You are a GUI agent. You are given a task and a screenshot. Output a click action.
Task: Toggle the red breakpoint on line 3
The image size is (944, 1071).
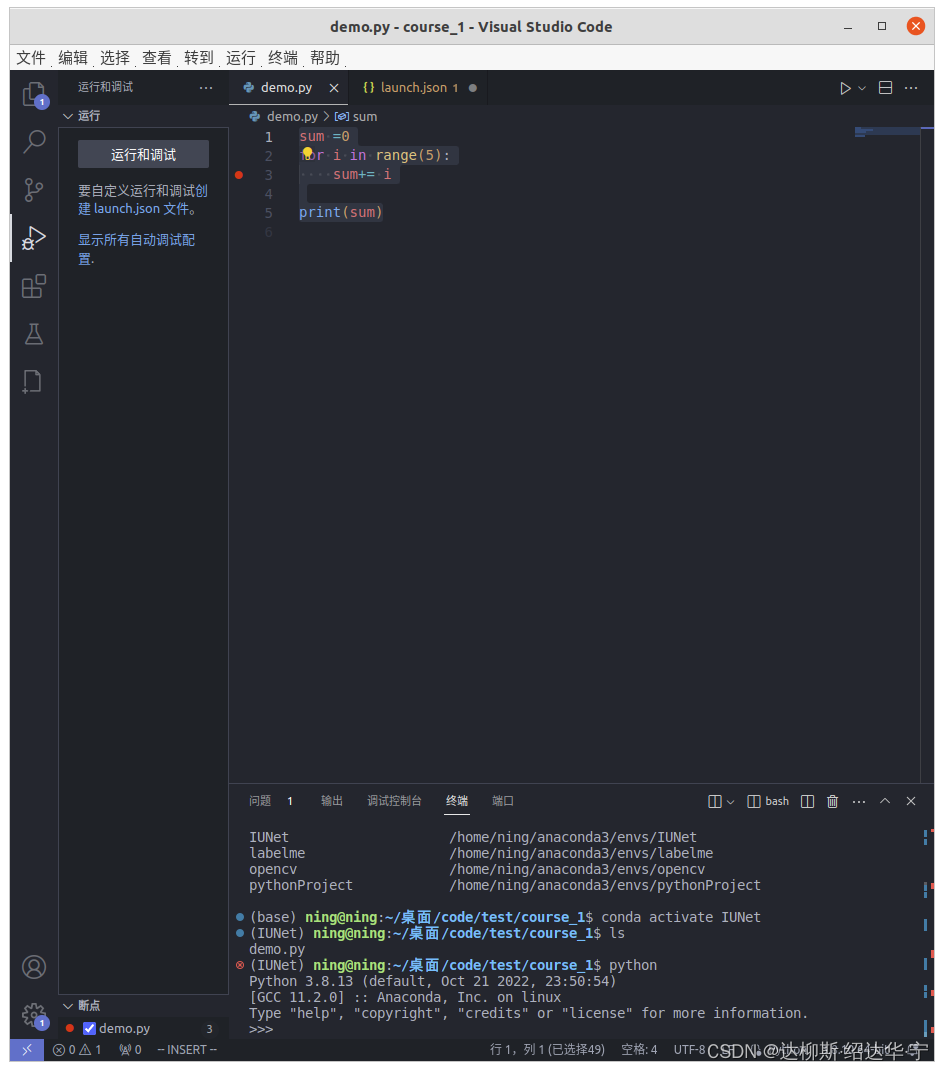click(238, 175)
